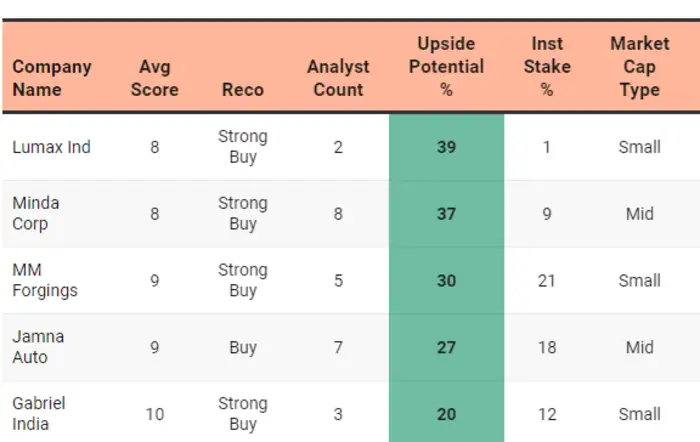Screen dimensions: 700x442
Task: Click the Reco column header
Action: pos(242,89)
